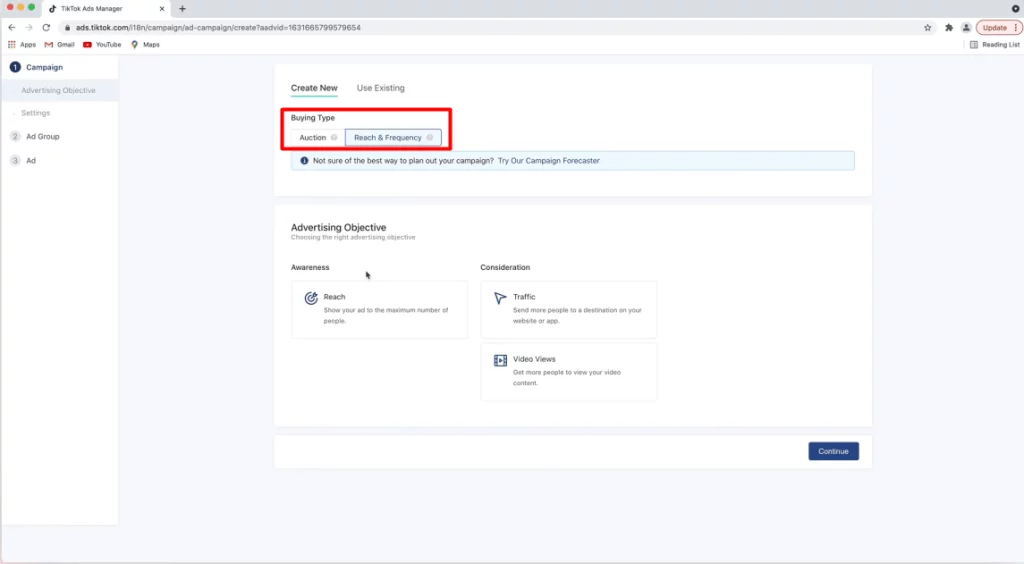Close the TikTok Ads Manager tab
This screenshot has height=564, width=1024.
click(162, 8)
